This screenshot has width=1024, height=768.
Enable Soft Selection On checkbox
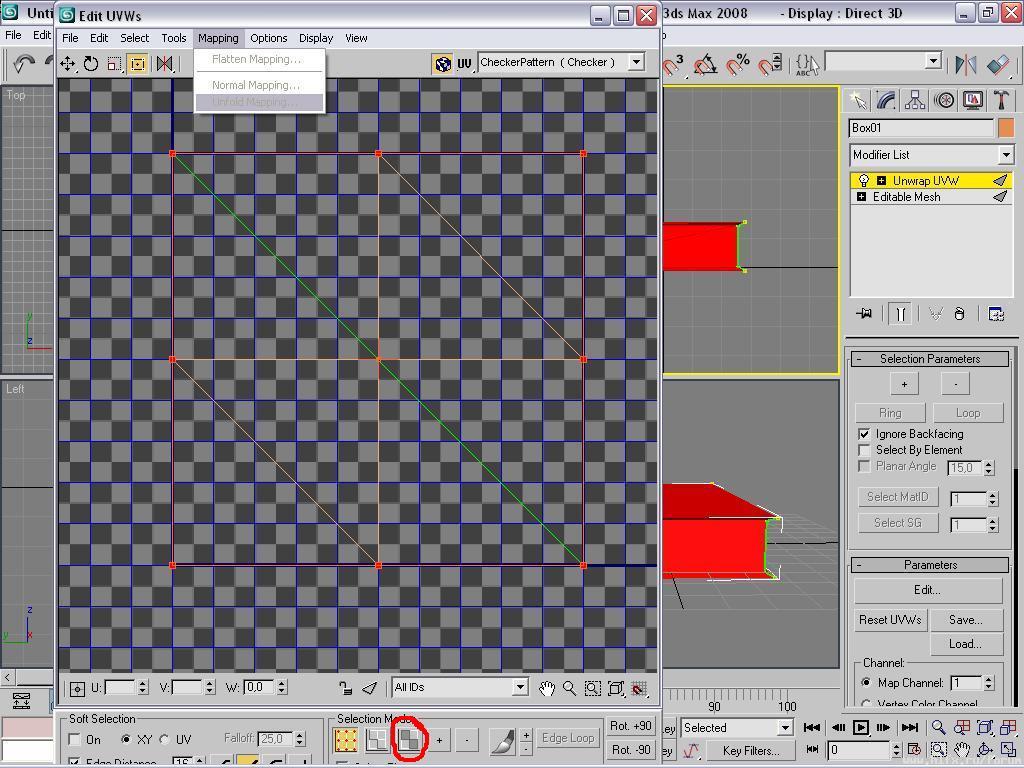(x=75, y=739)
